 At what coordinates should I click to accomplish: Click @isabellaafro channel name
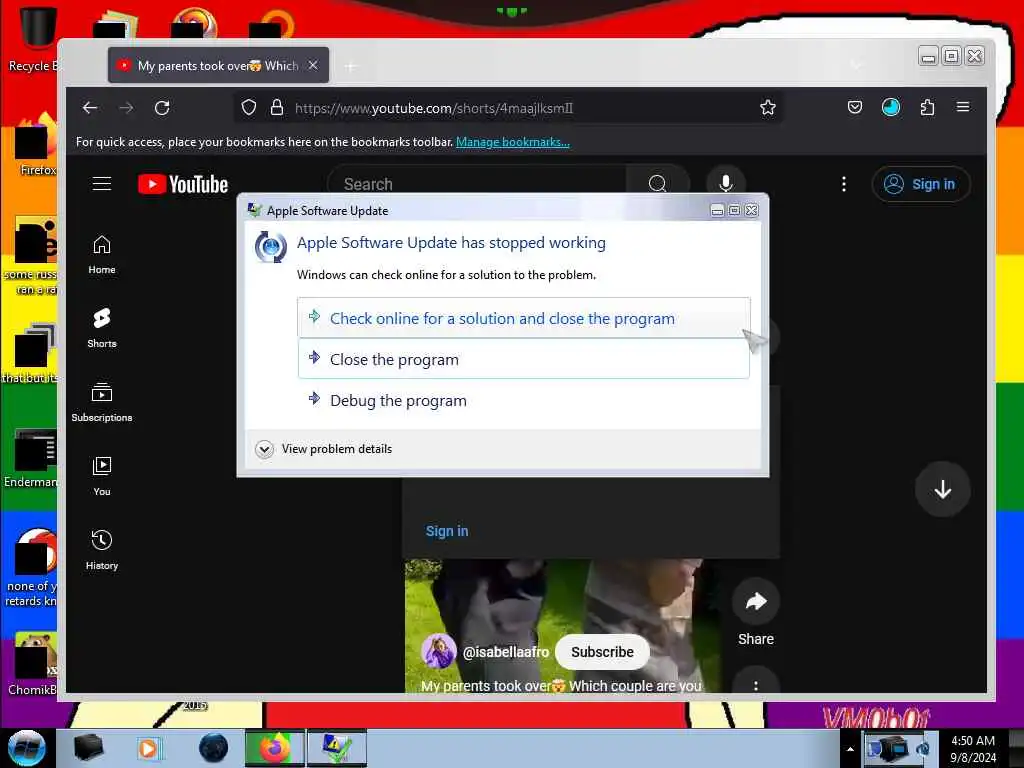pos(505,652)
